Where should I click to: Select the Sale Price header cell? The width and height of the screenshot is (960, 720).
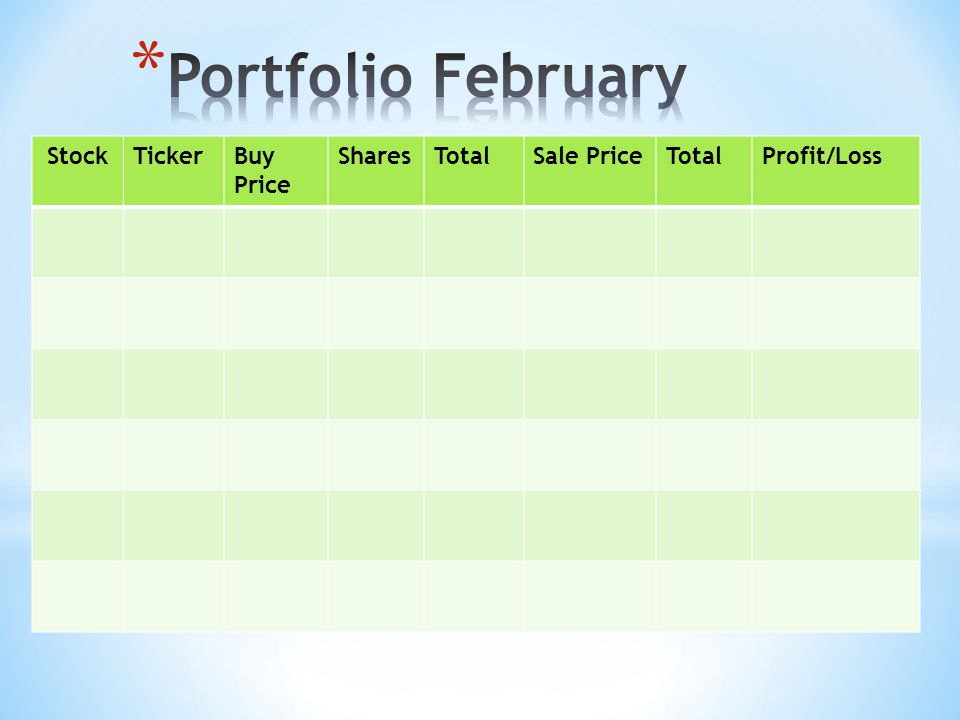pyautogui.click(x=590, y=171)
